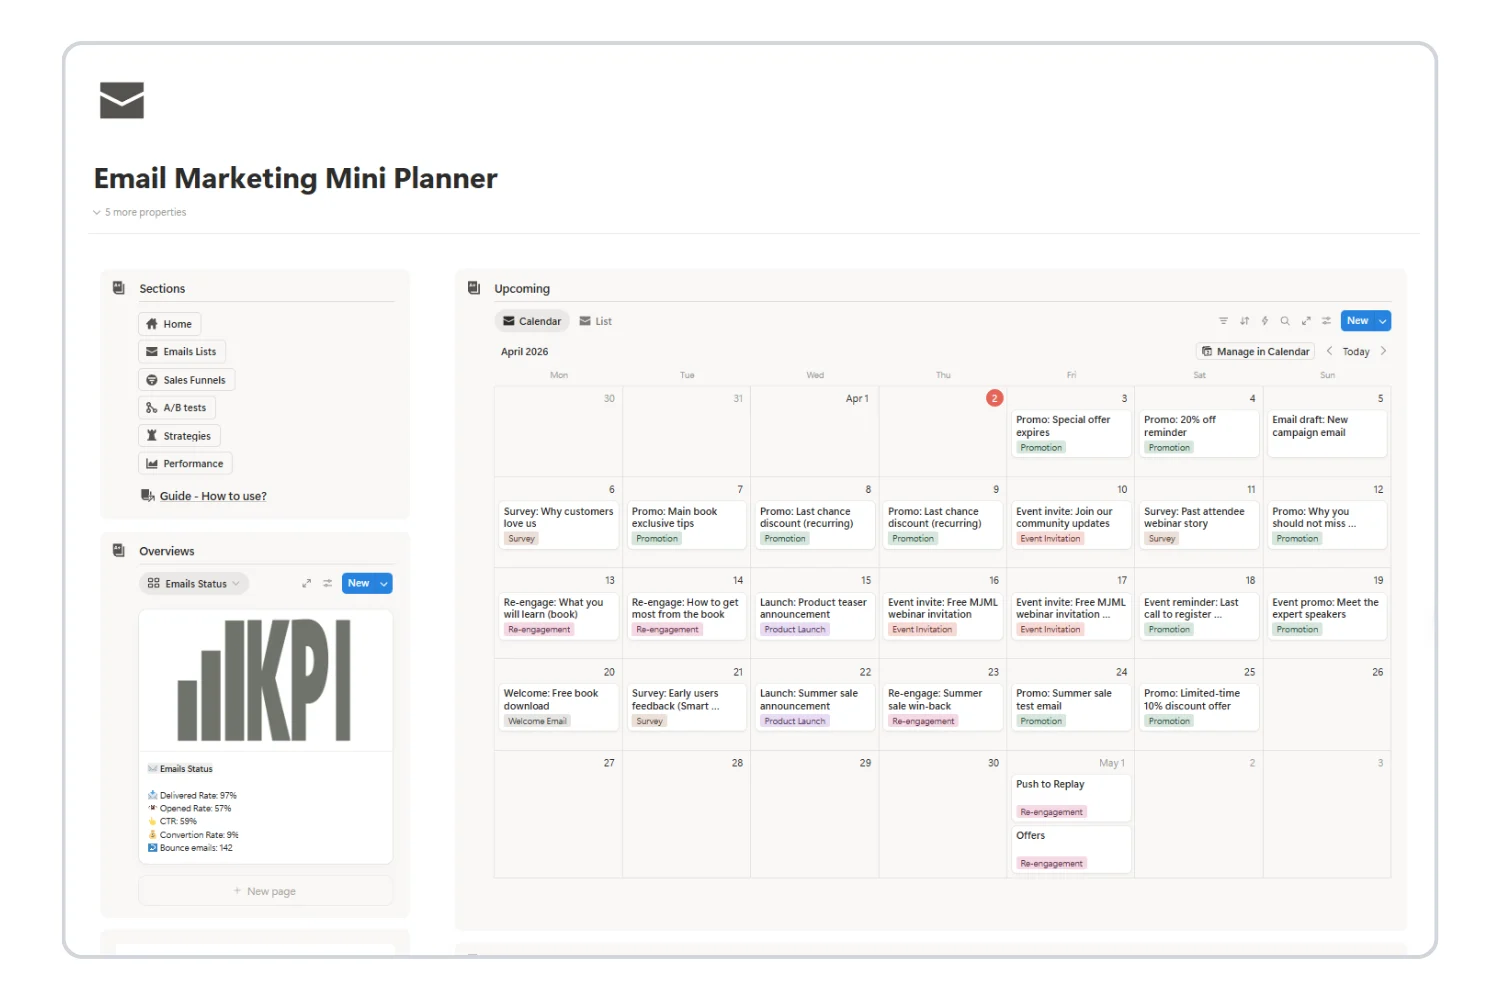Open A/B tests via its split-path icon
This screenshot has width=1500, height=1000.
coord(154,407)
